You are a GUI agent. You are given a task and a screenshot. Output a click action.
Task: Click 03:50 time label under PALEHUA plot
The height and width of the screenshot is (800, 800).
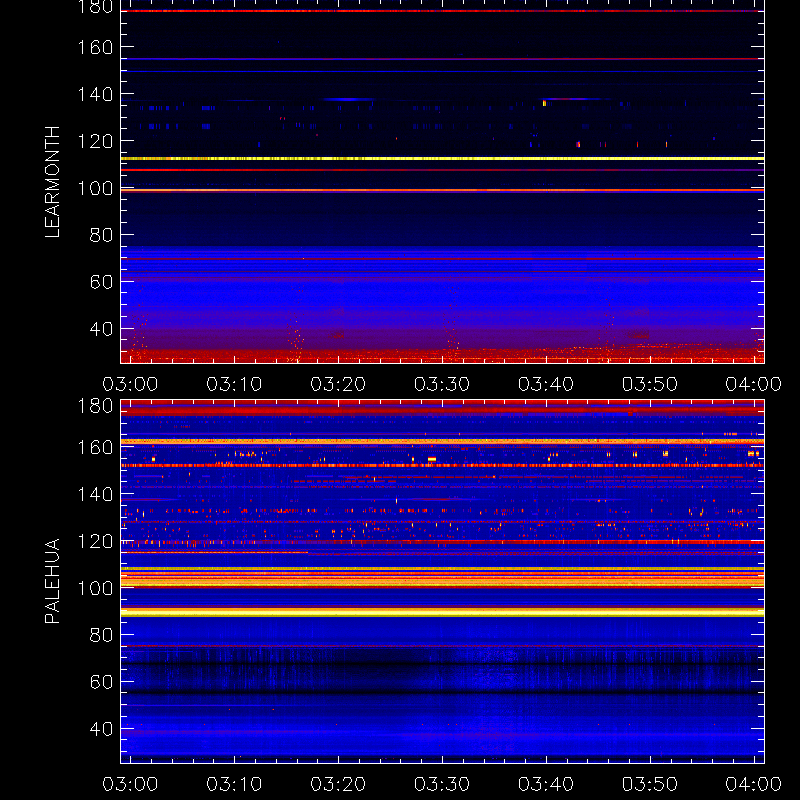pos(649,784)
